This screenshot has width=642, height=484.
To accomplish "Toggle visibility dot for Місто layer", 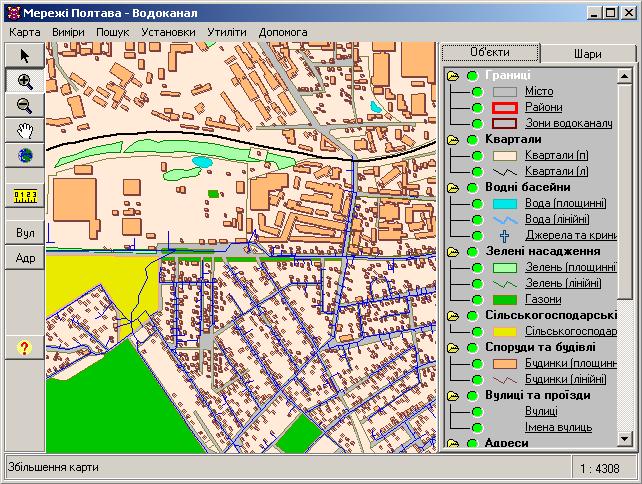I will [x=477, y=91].
